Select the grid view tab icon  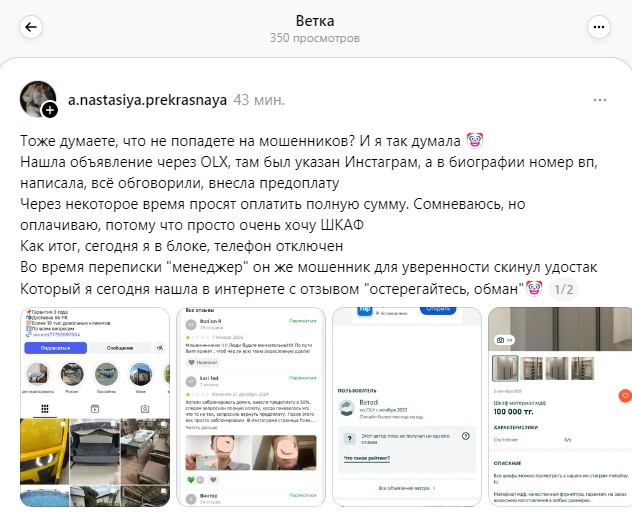click(45, 409)
